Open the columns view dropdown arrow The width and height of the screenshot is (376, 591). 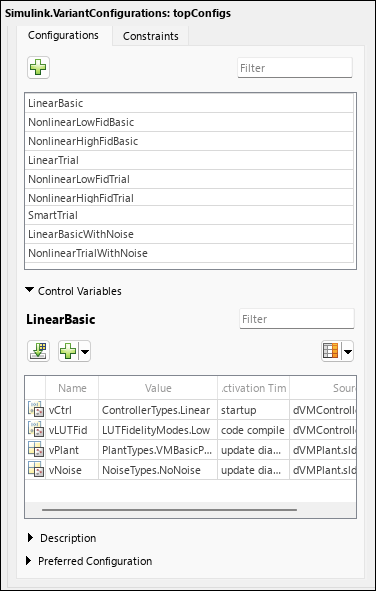348,351
